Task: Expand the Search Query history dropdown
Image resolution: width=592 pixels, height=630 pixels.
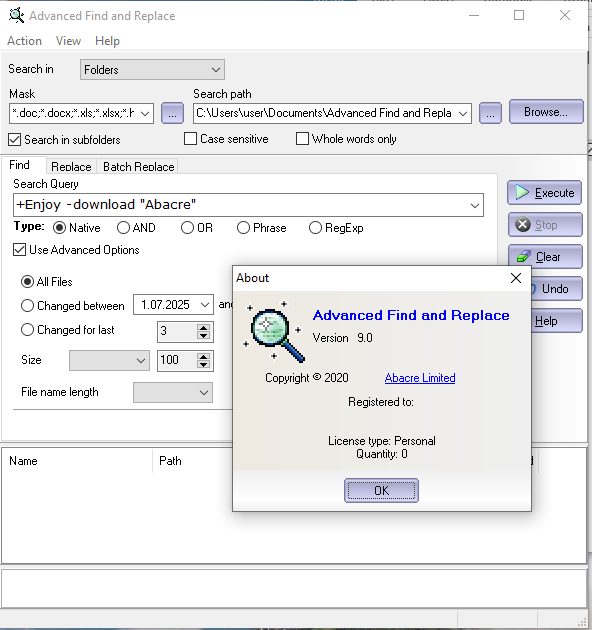Action: (475, 205)
